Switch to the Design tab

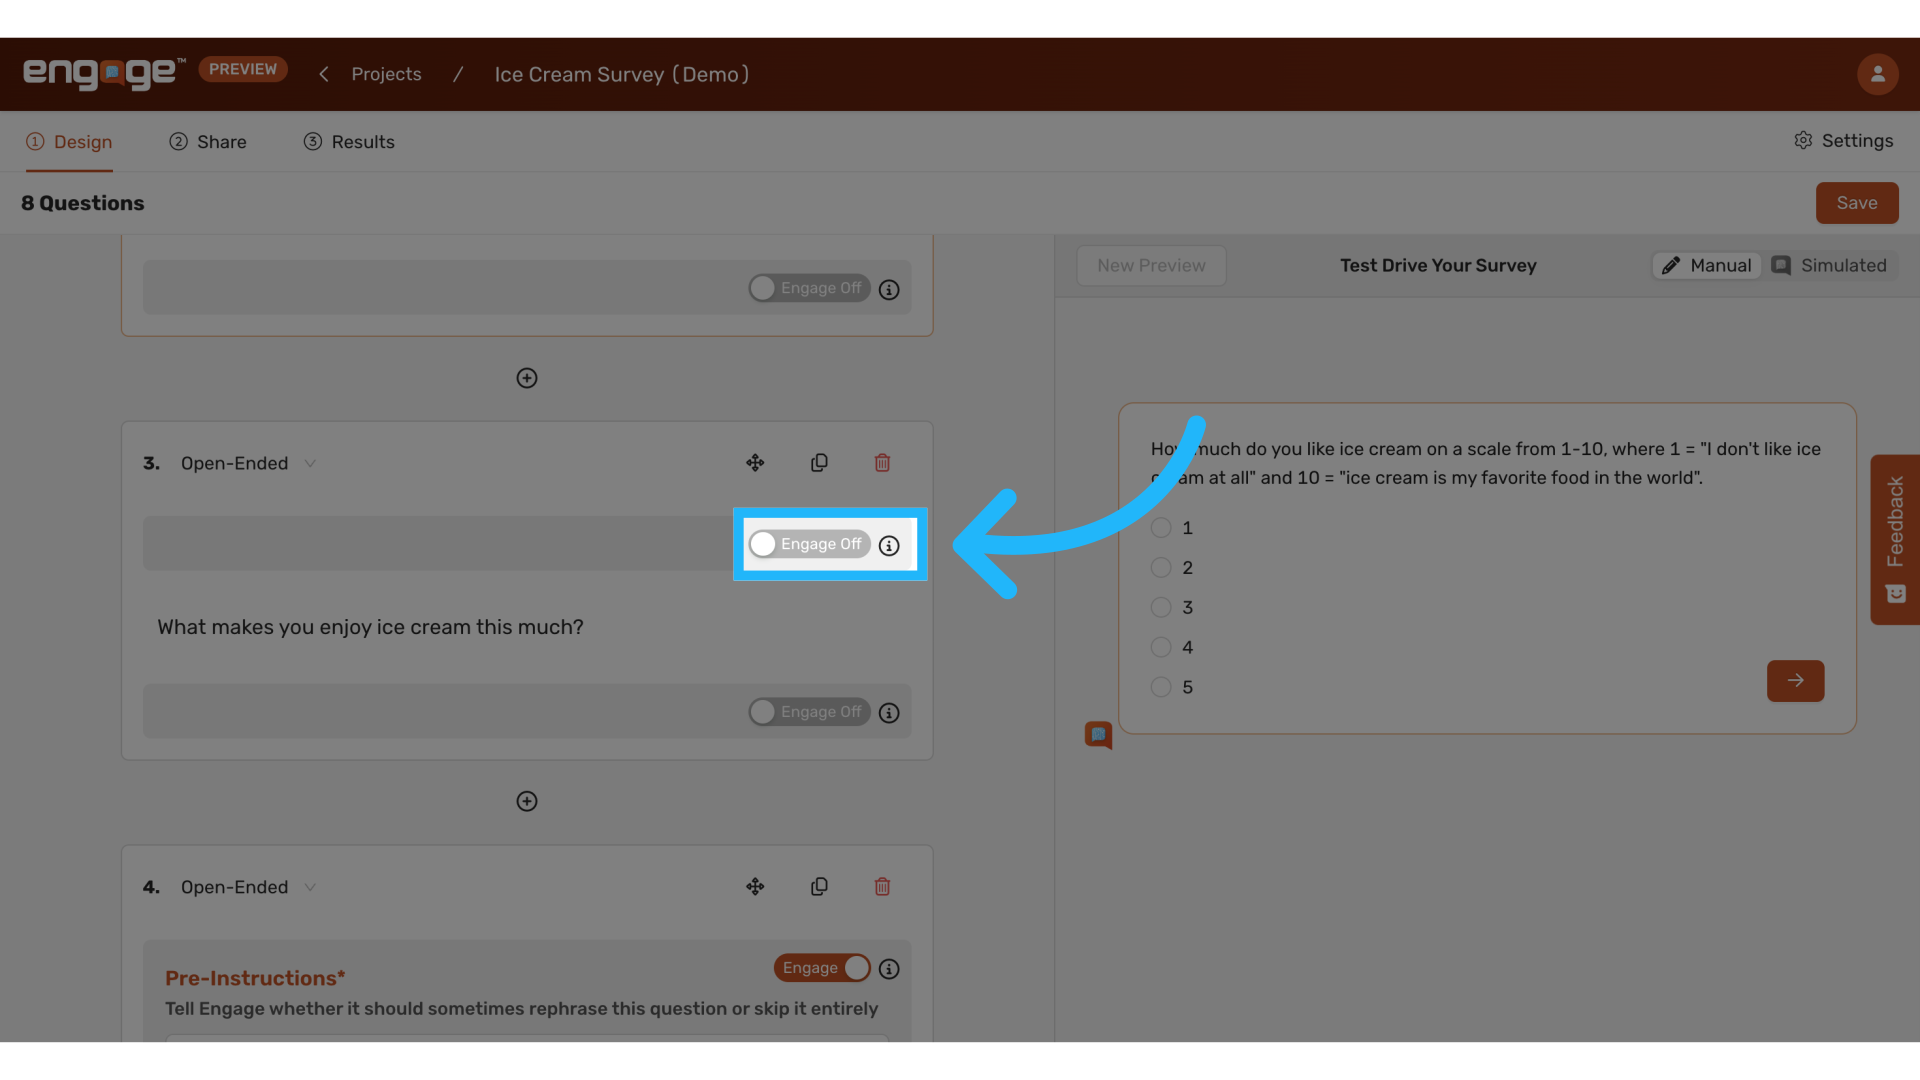click(69, 142)
